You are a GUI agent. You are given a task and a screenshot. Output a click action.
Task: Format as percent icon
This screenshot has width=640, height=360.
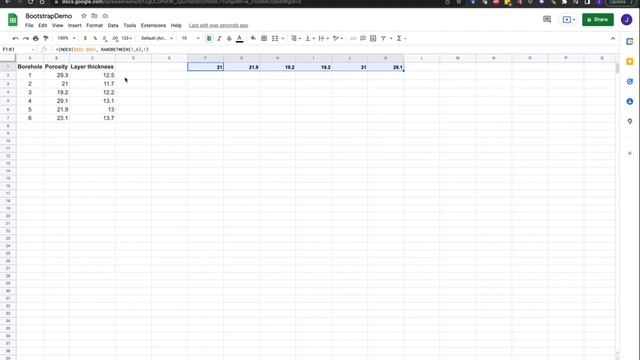click(x=95, y=38)
